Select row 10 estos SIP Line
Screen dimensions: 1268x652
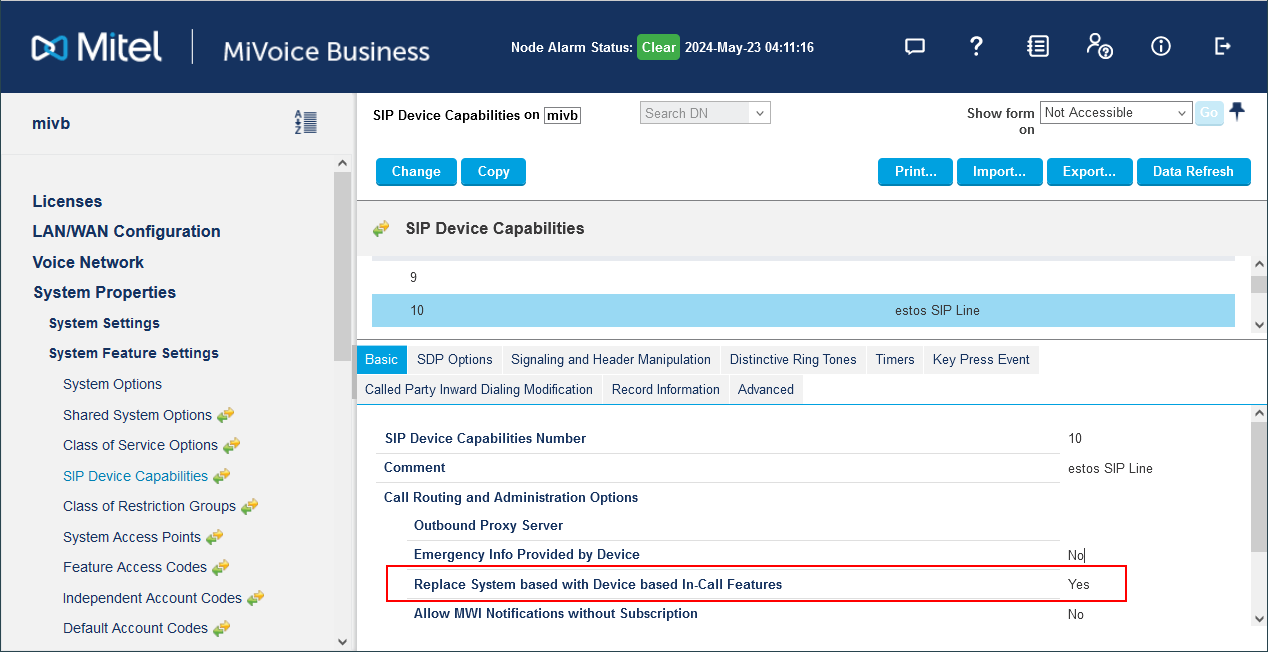(x=802, y=310)
